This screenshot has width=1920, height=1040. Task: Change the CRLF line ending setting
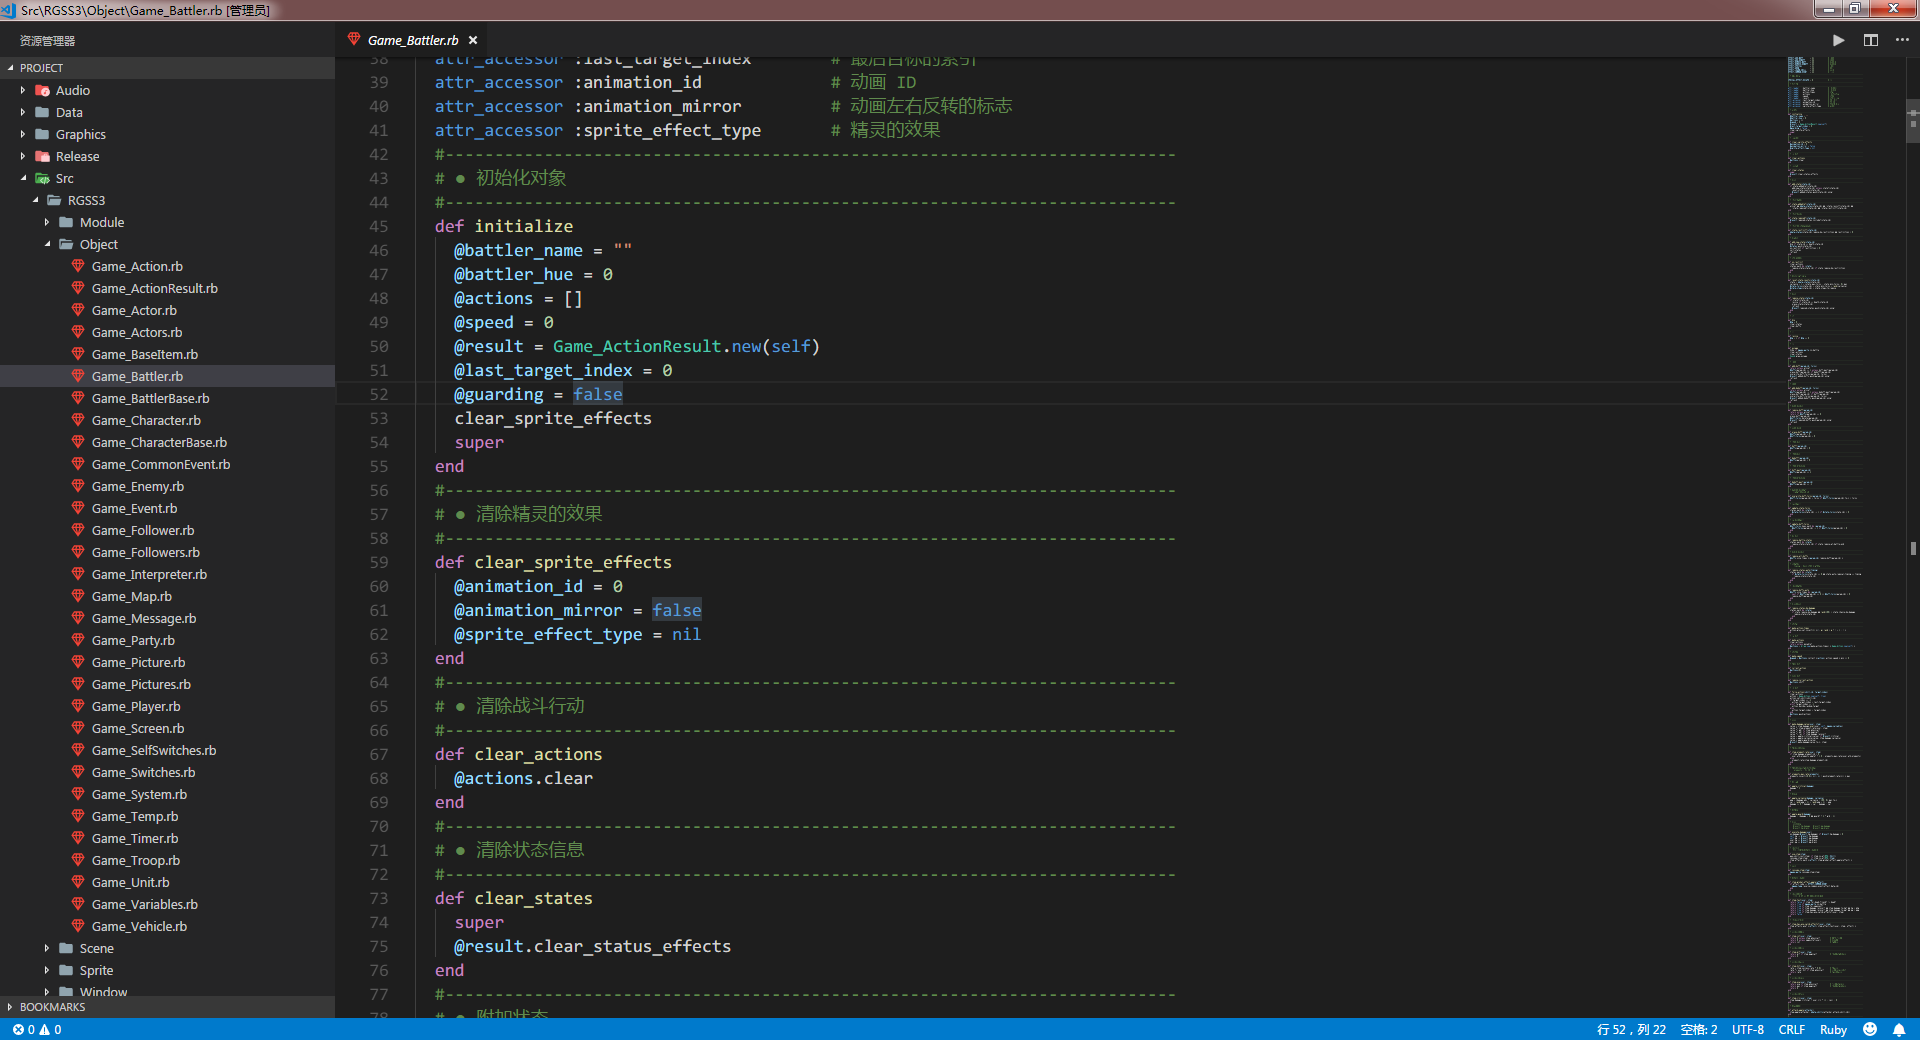[1791, 1029]
